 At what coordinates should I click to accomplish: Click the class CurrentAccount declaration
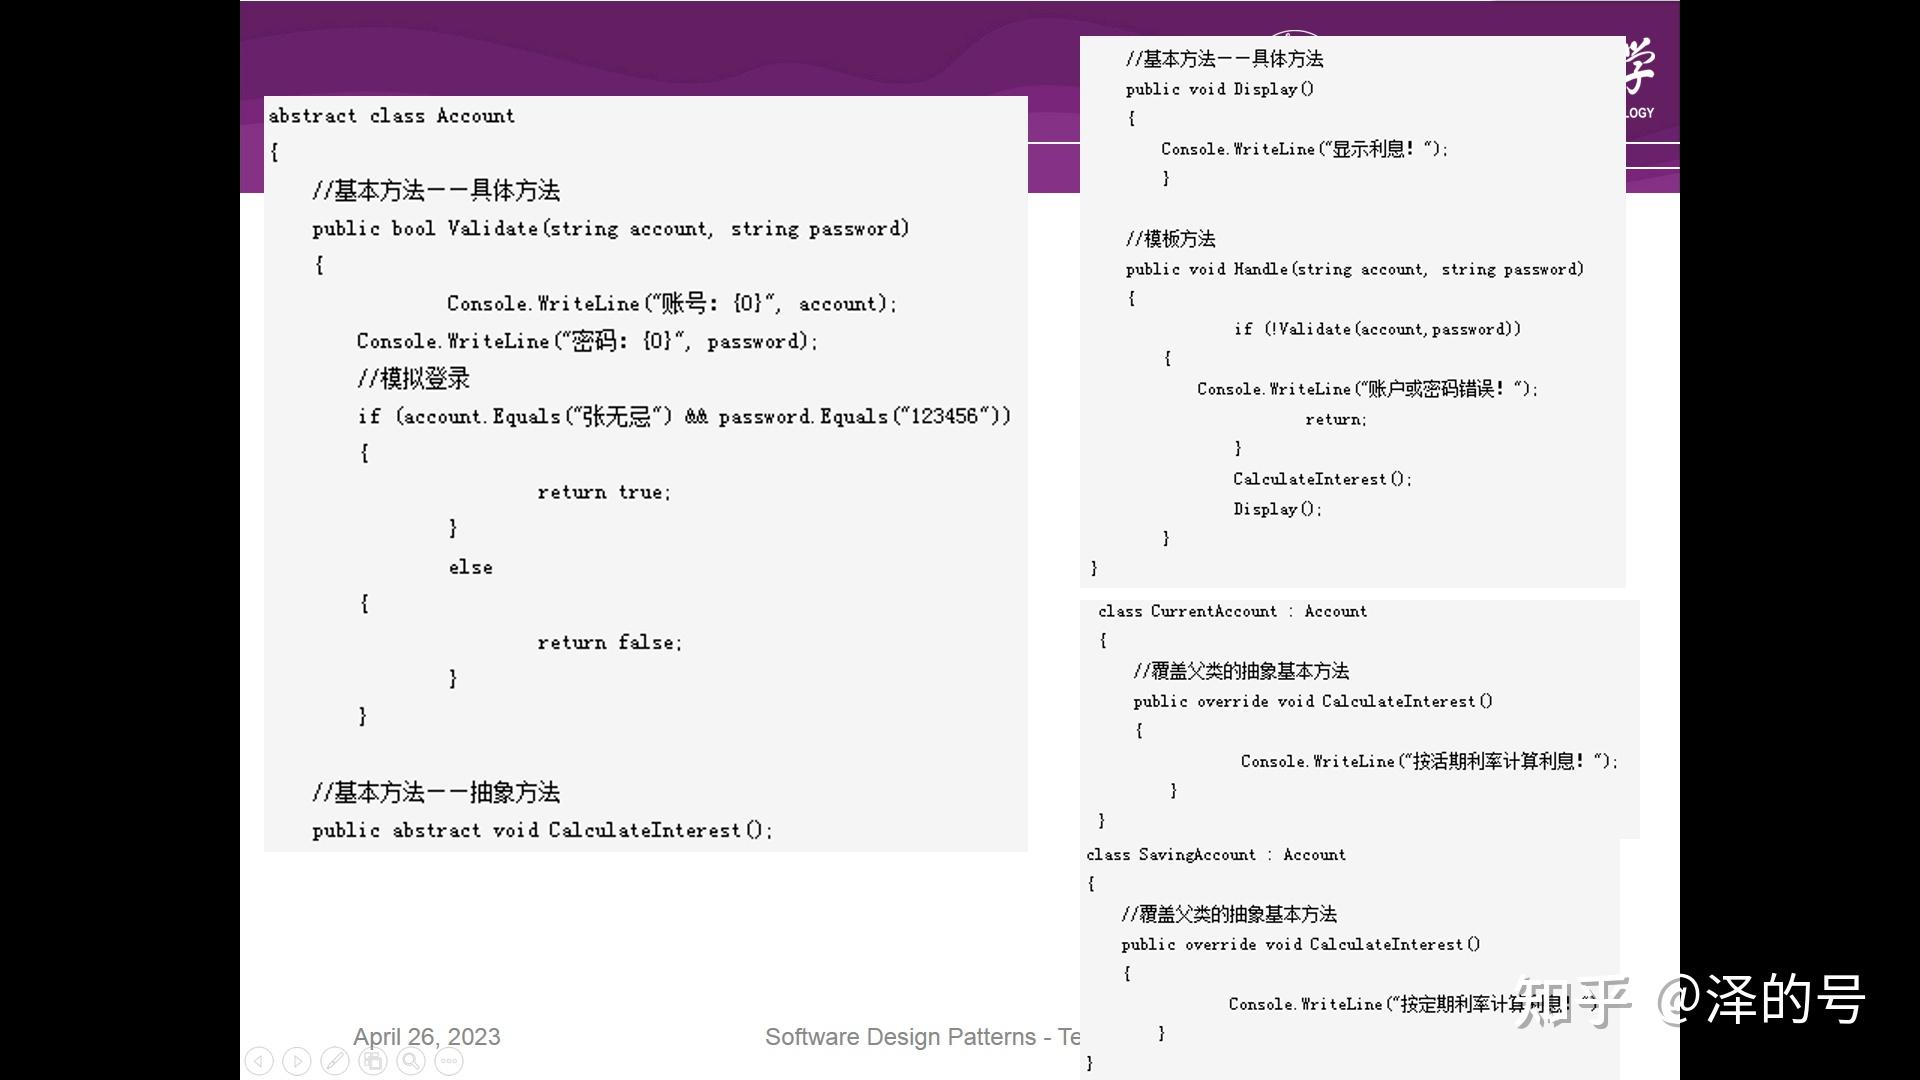[x=1232, y=611]
